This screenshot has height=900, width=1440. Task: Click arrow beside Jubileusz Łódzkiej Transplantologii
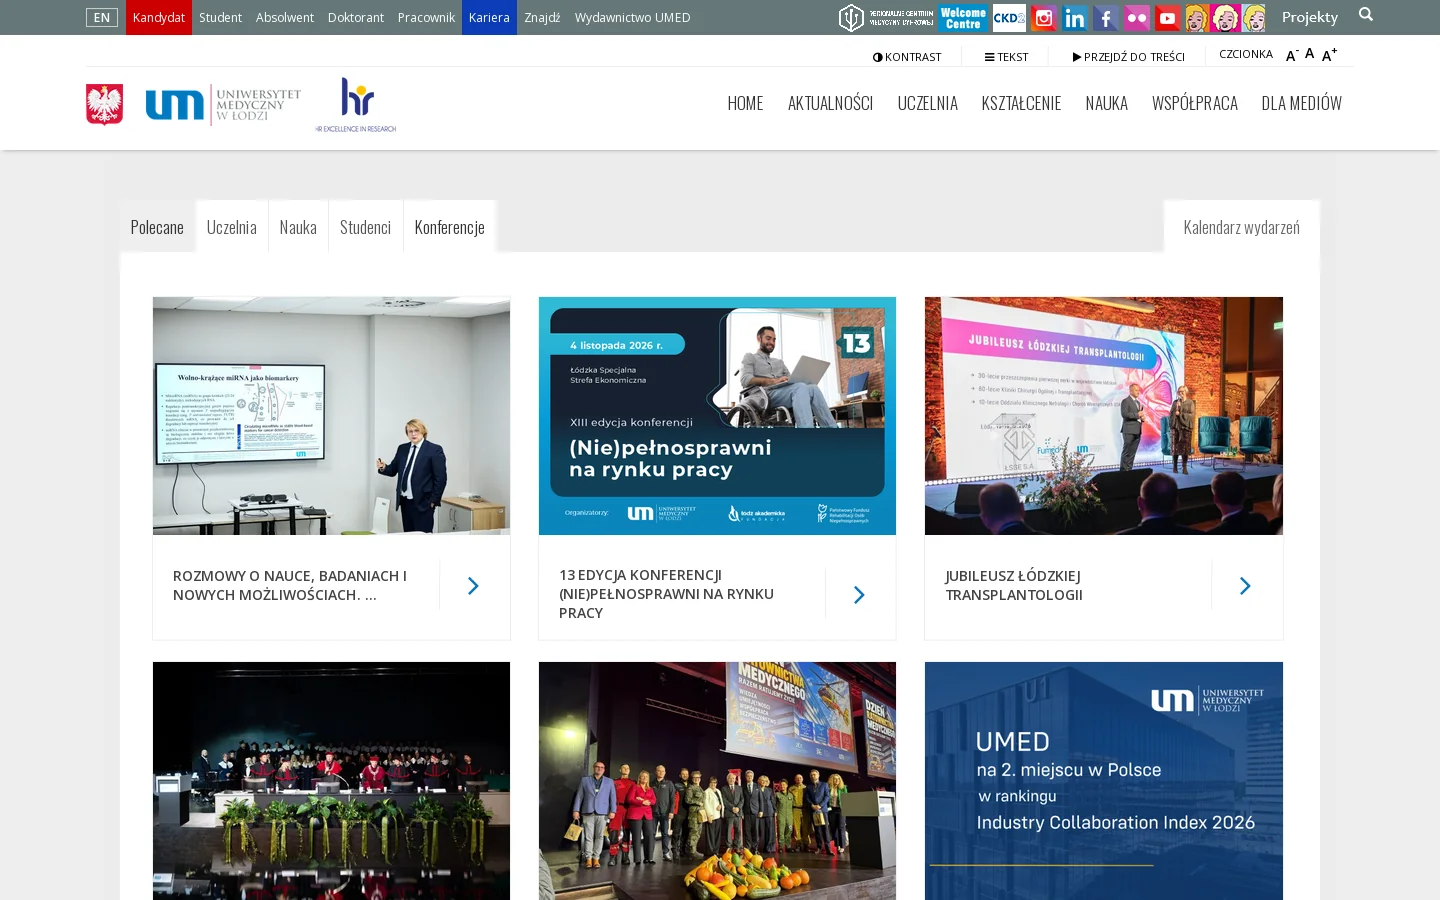pos(1245,586)
